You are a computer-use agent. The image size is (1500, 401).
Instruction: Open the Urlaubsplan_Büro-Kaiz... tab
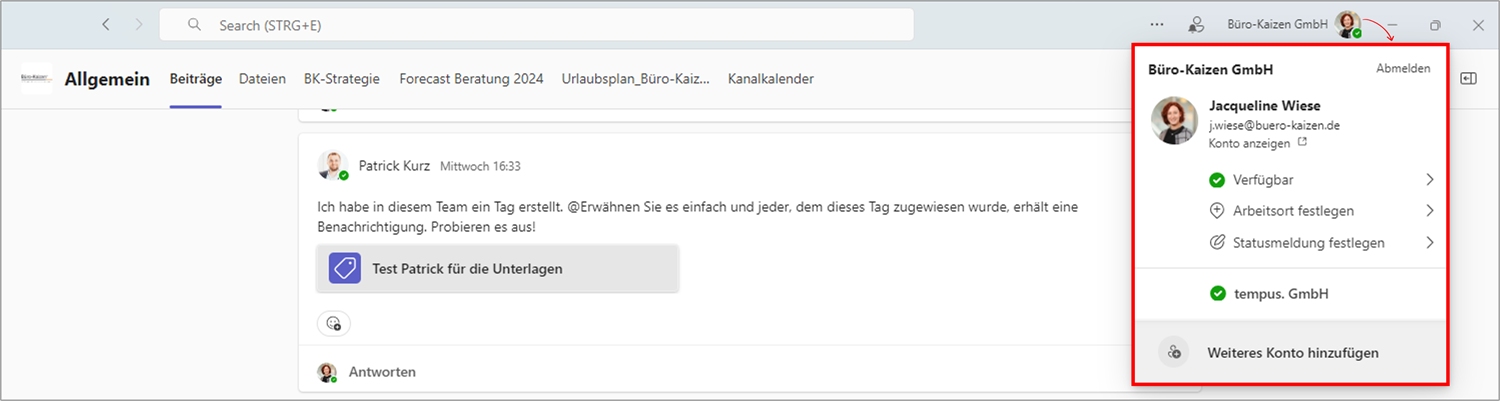click(636, 79)
